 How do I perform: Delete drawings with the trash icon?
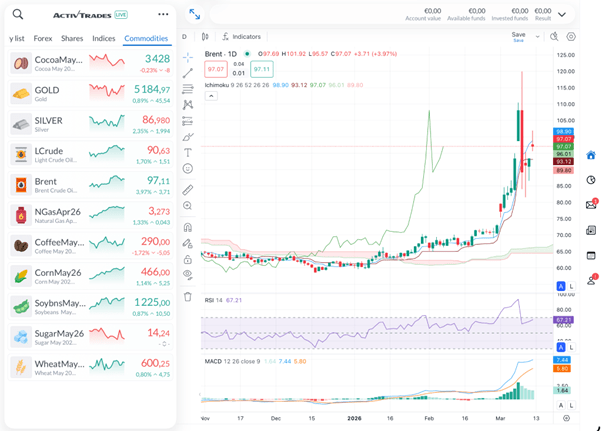coord(188,296)
